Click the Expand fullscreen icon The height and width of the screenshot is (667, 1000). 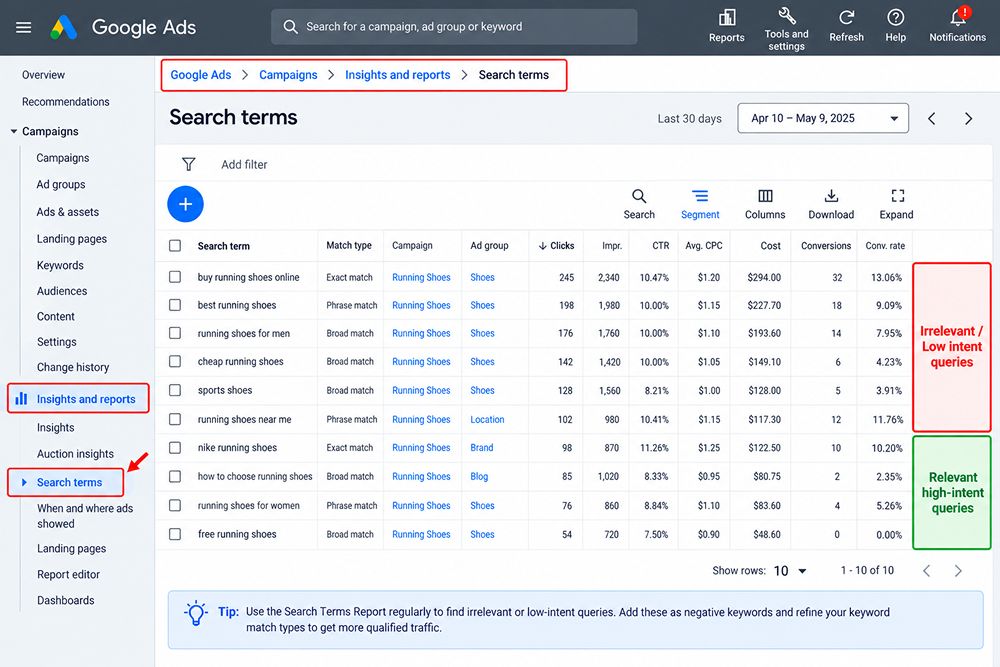pos(897,196)
